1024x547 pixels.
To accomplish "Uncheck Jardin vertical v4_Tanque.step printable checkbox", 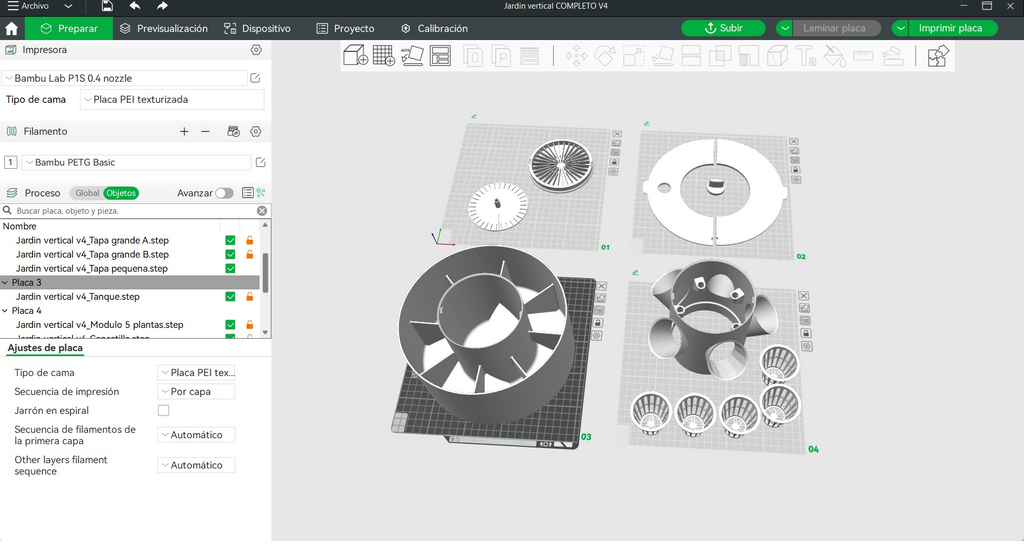I will pyautogui.click(x=230, y=297).
